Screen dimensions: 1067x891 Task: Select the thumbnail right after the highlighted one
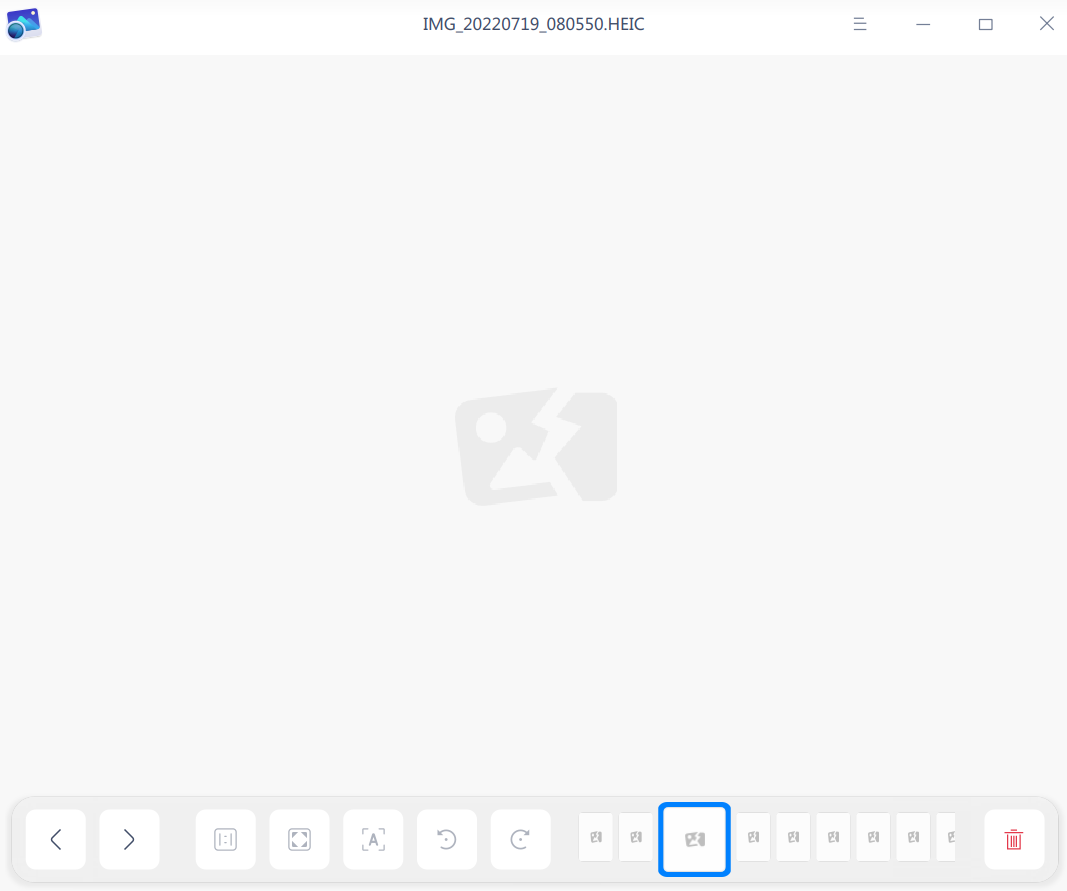pos(753,837)
